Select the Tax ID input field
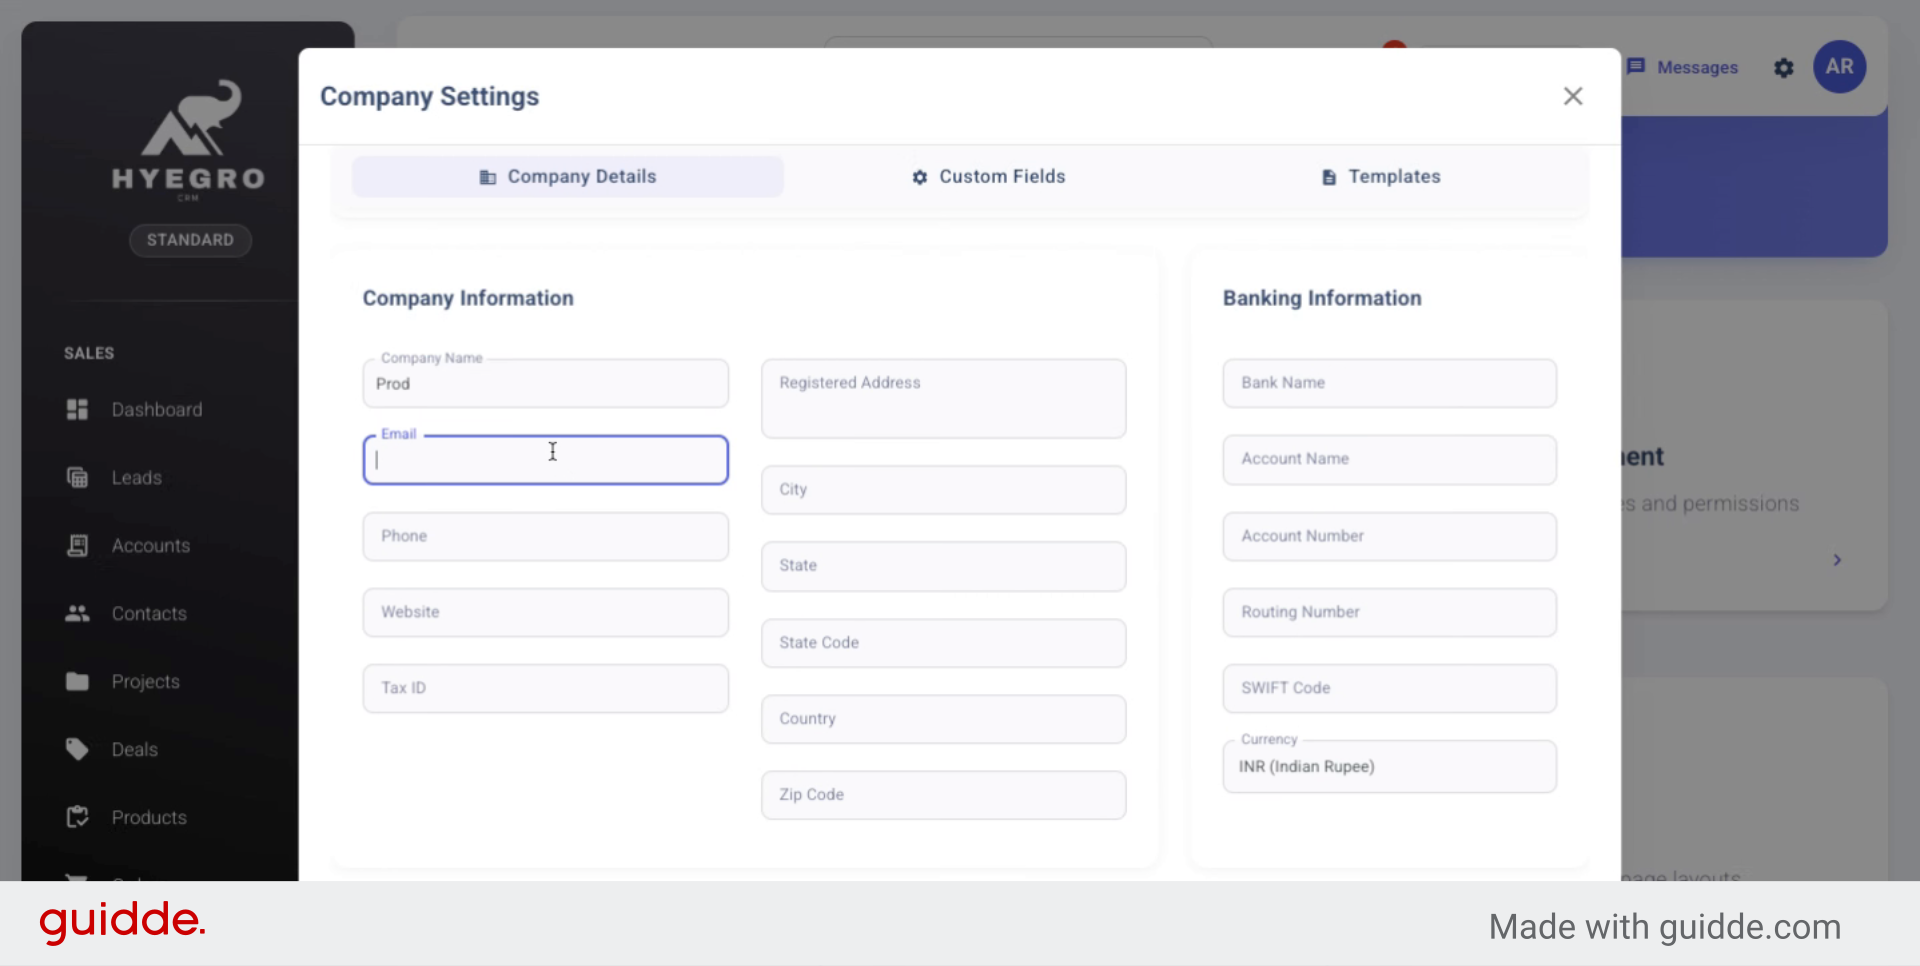Image resolution: width=1920 pixels, height=966 pixels. 545,688
